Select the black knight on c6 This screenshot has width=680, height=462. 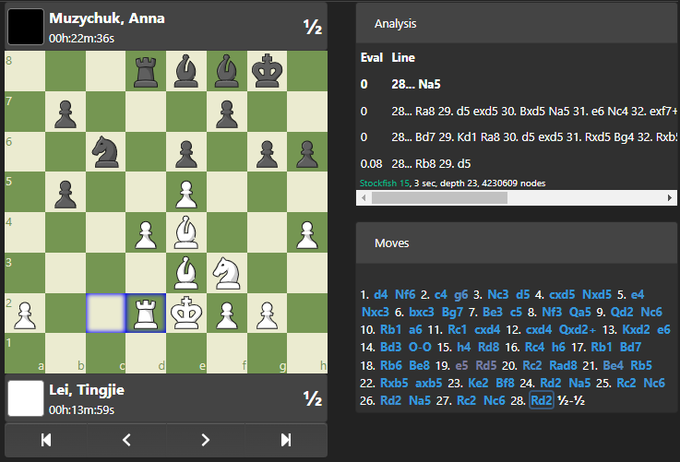tap(105, 151)
